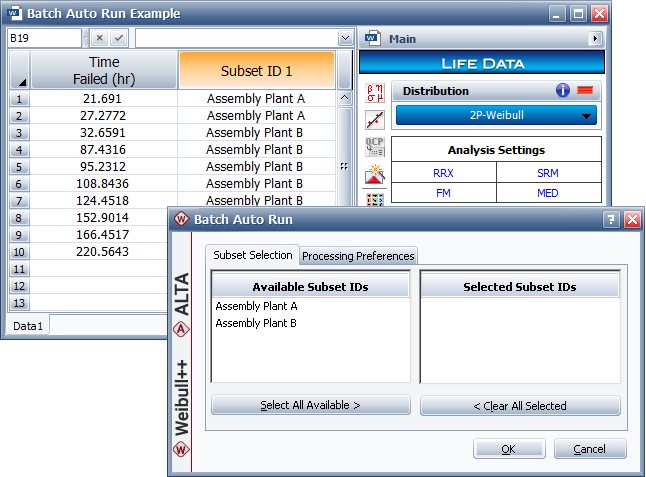Open the probability plot icon
Viewport: 646px width, 477px height.
click(375, 121)
